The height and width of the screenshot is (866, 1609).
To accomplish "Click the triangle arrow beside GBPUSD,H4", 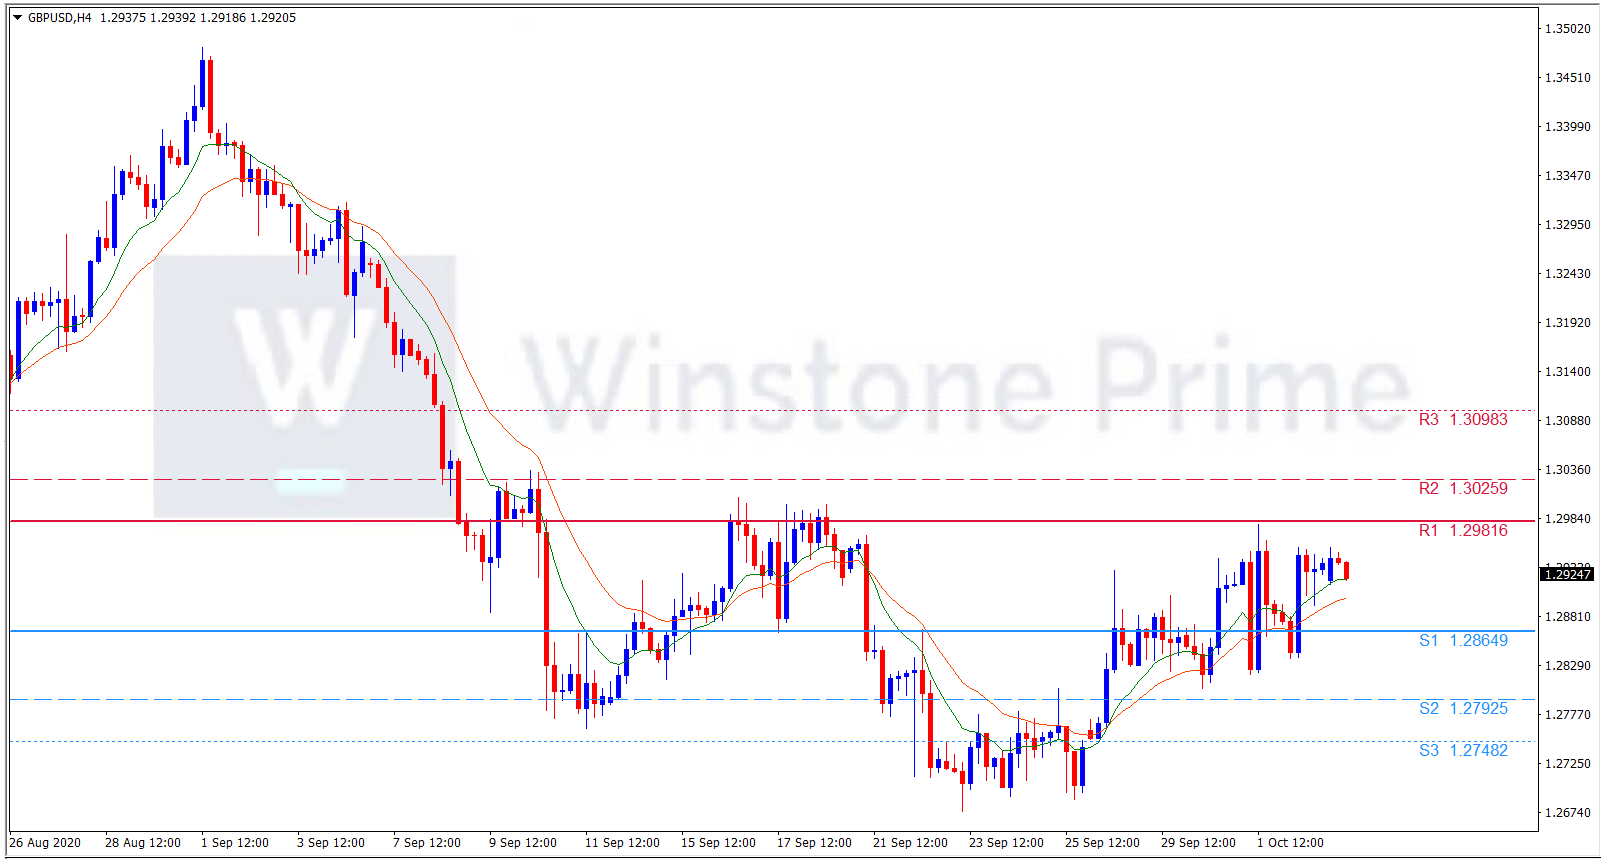I will tap(17, 18).
